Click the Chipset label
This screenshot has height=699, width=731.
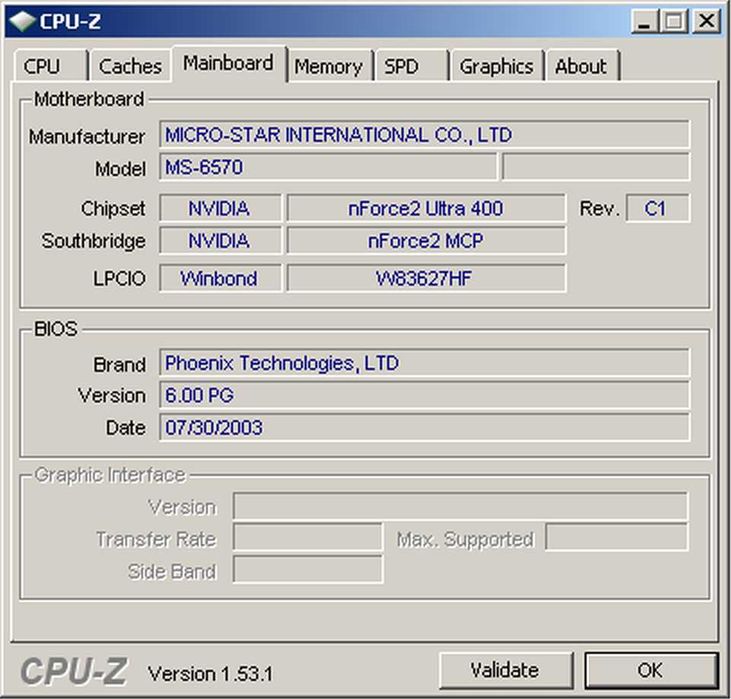pos(113,208)
